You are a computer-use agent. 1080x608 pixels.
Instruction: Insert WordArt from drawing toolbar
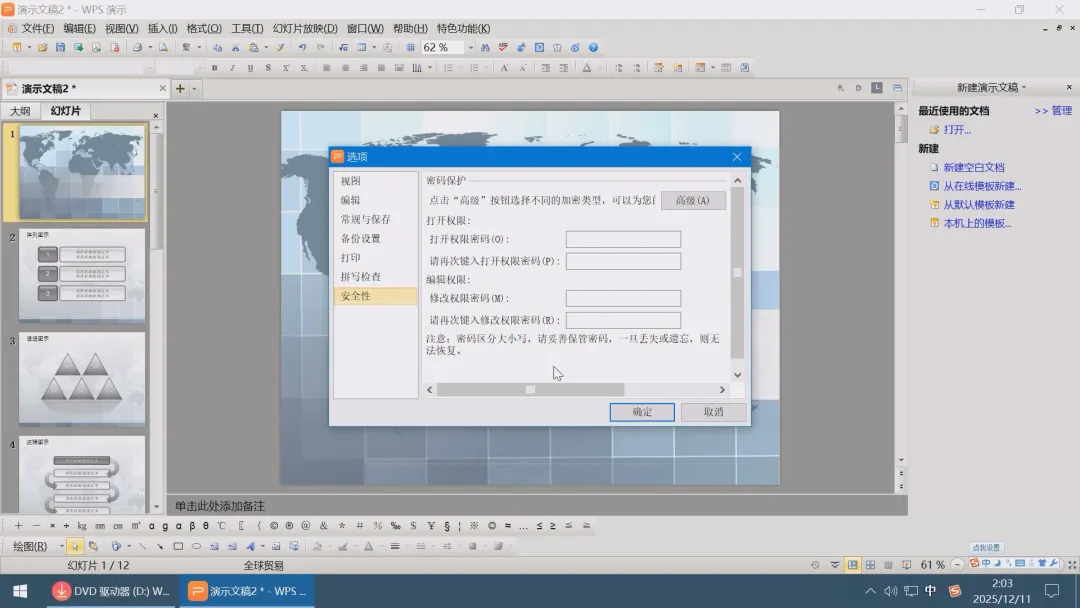click(251, 546)
